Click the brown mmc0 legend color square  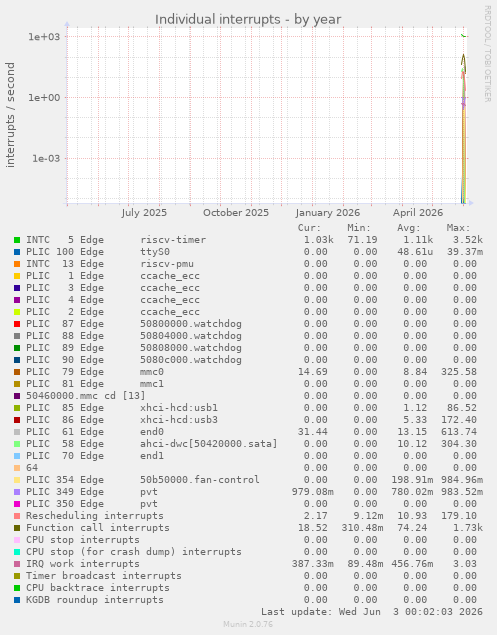pyautogui.click(x=17, y=372)
